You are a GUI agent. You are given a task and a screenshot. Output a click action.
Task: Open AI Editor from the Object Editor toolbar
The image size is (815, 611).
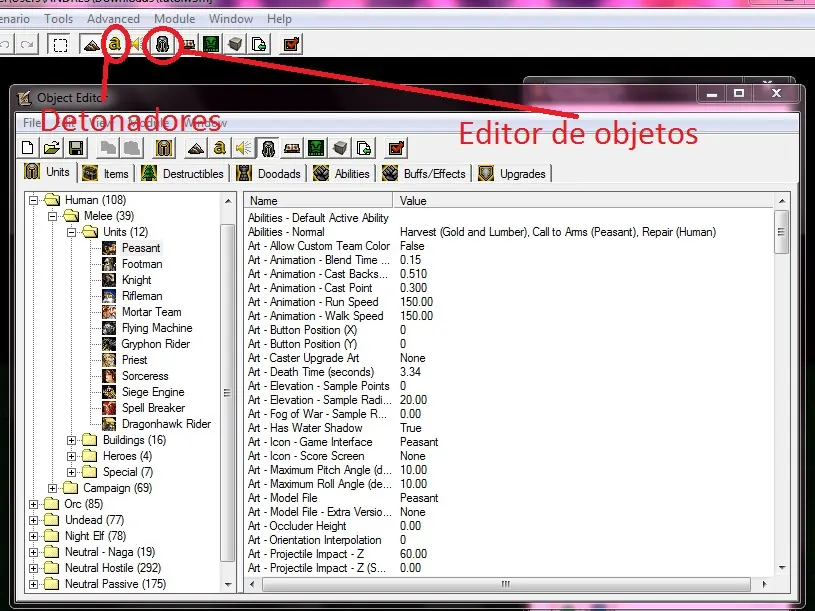316,149
